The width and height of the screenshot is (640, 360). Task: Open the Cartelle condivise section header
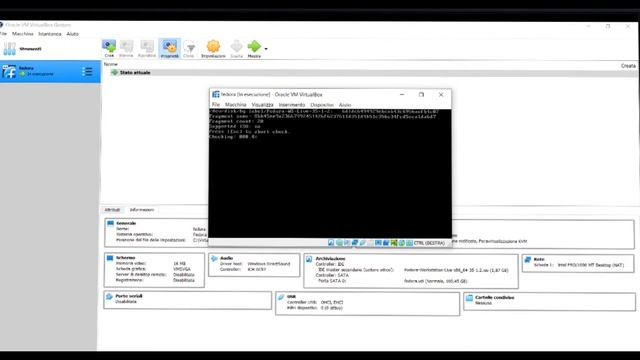pyautogui.click(x=494, y=298)
